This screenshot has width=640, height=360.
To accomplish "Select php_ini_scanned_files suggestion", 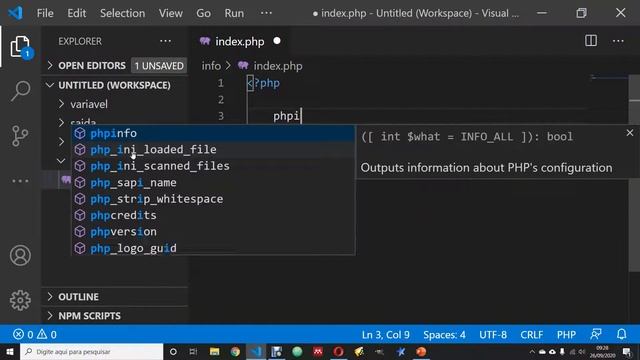I will [x=214, y=166].
